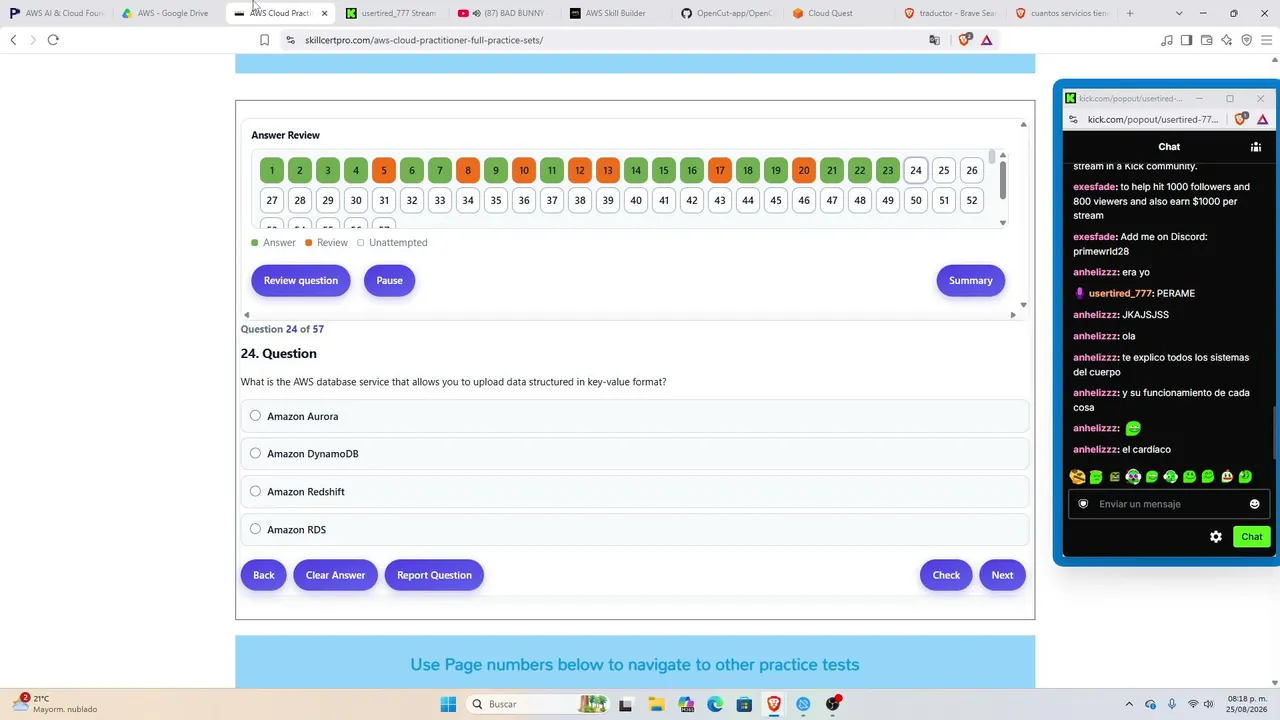Show hidden system tray icons chevron
This screenshot has height=720, width=1280.
click(x=1129, y=704)
